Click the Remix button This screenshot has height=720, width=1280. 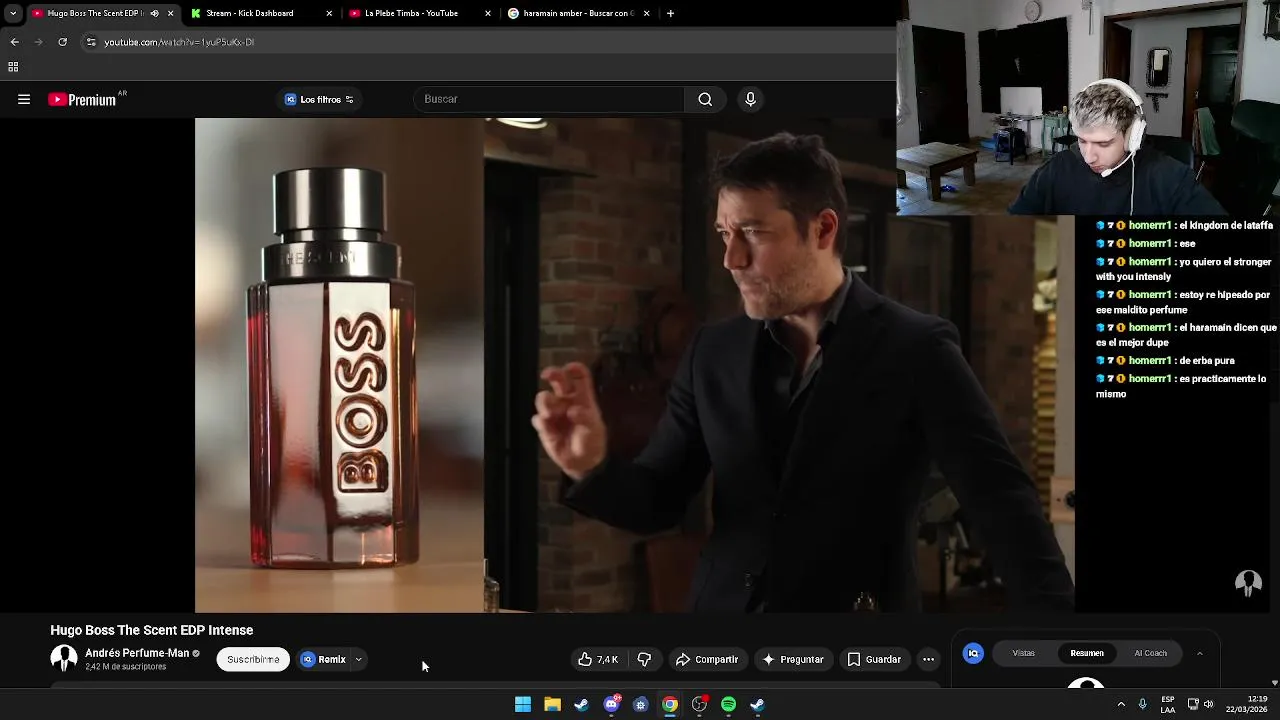[x=323, y=659]
